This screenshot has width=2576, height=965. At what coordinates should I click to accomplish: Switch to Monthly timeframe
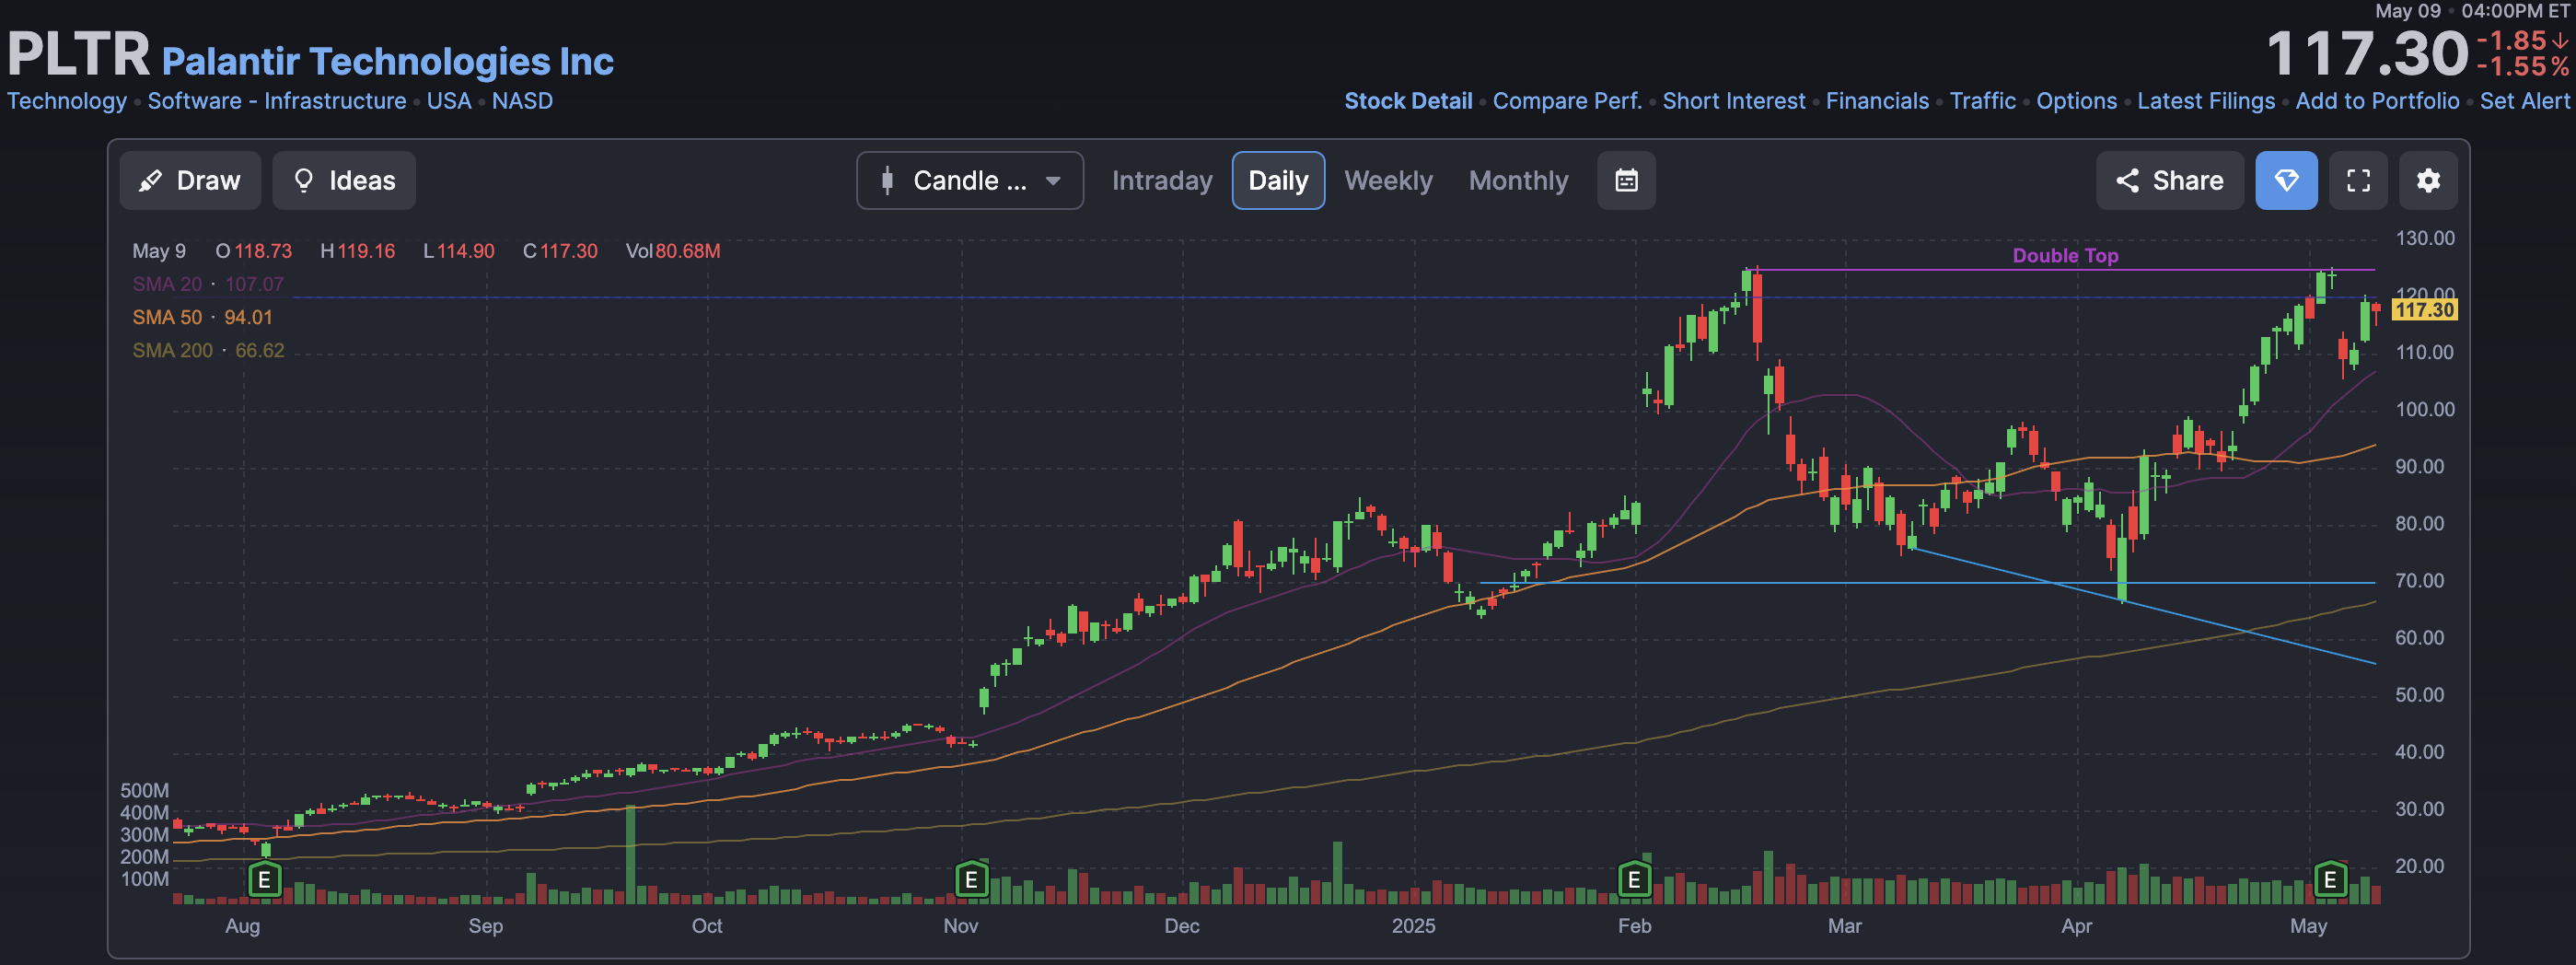(x=1518, y=181)
